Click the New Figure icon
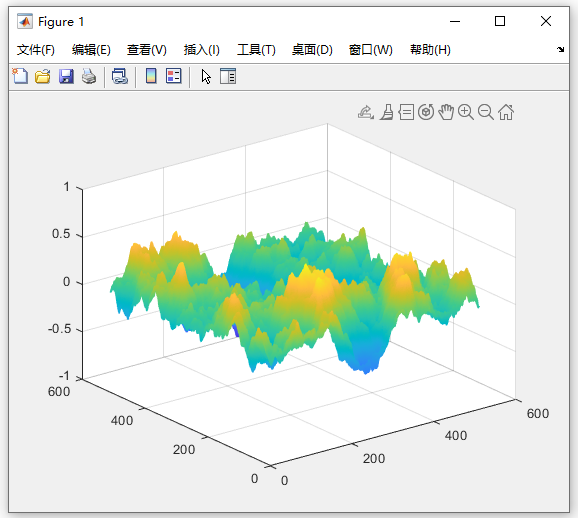578x518 pixels. pos(20,76)
